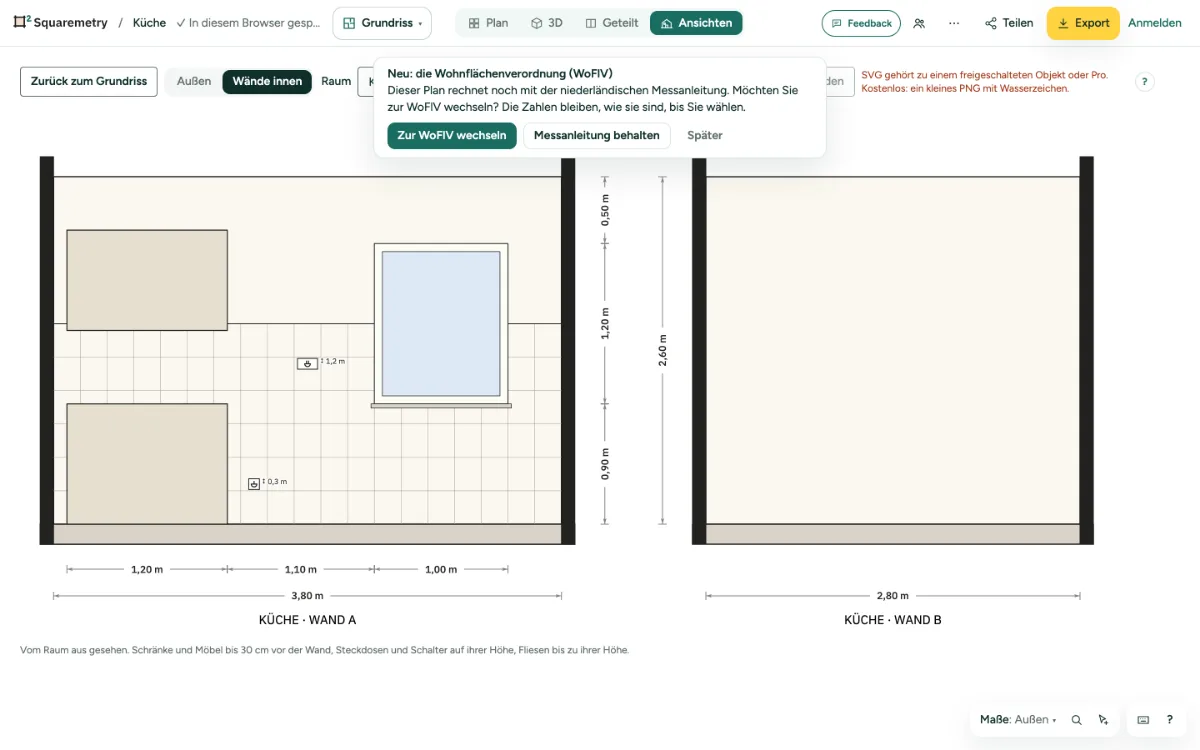Click the KÜCHE · WAND B label

(893, 620)
